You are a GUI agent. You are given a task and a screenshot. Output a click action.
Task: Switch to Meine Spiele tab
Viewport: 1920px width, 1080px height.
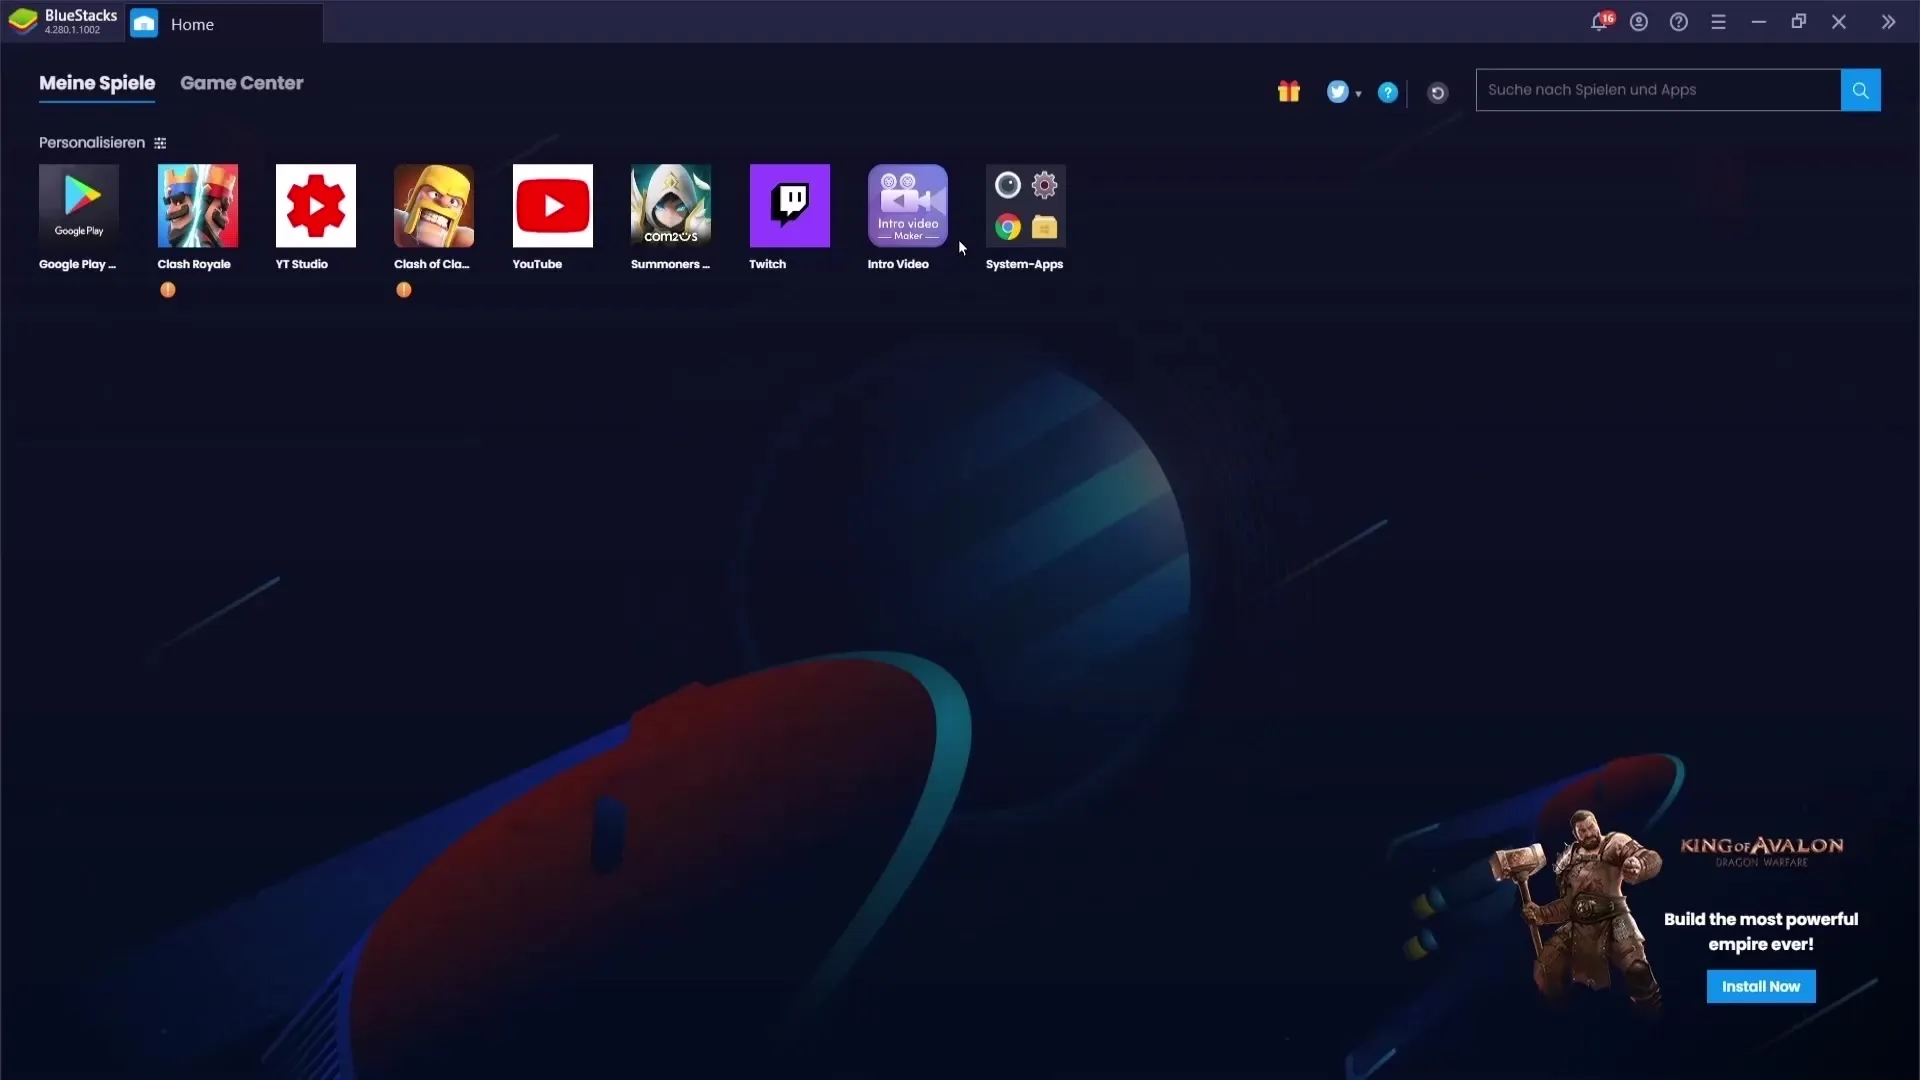(x=96, y=83)
